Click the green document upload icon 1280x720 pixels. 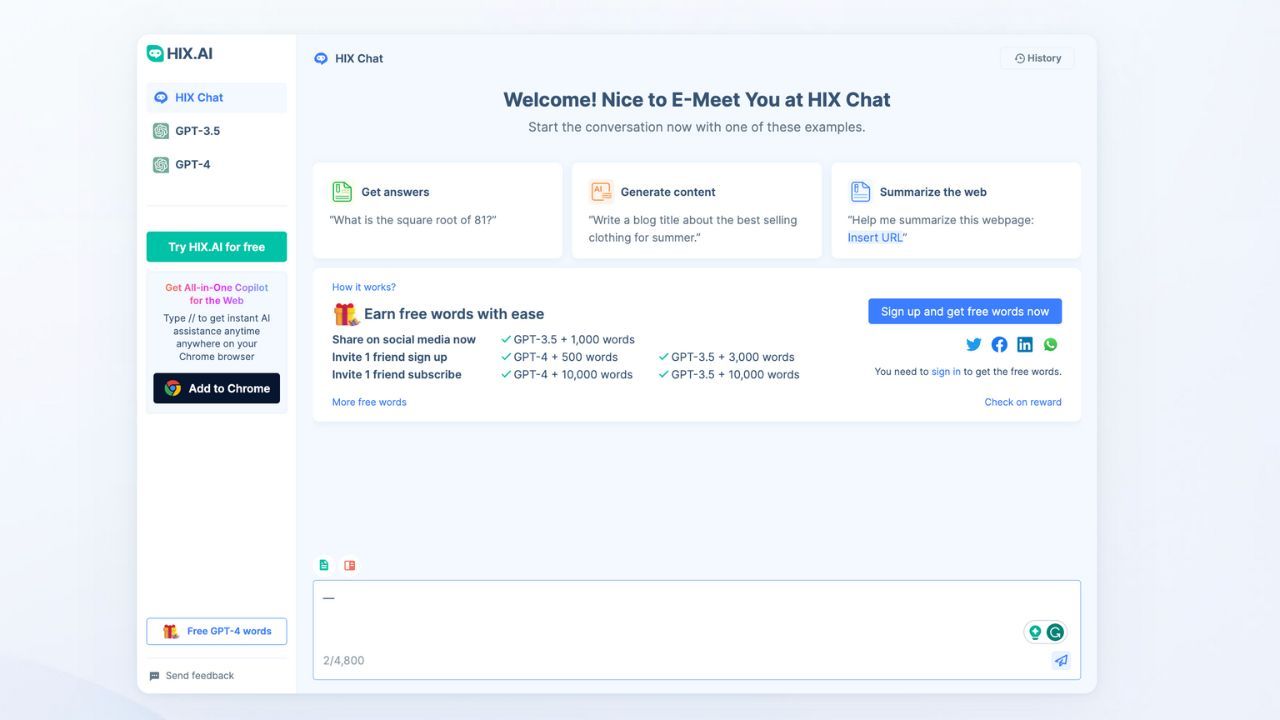324,564
